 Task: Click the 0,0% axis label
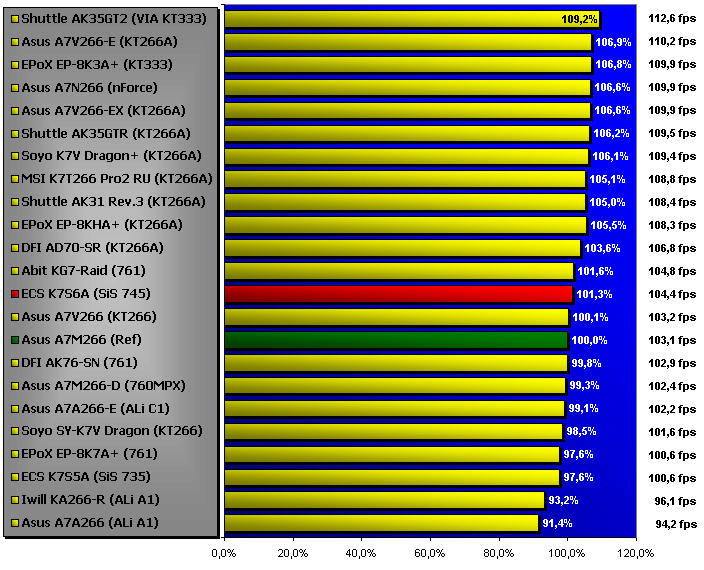pyautogui.click(x=224, y=553)
